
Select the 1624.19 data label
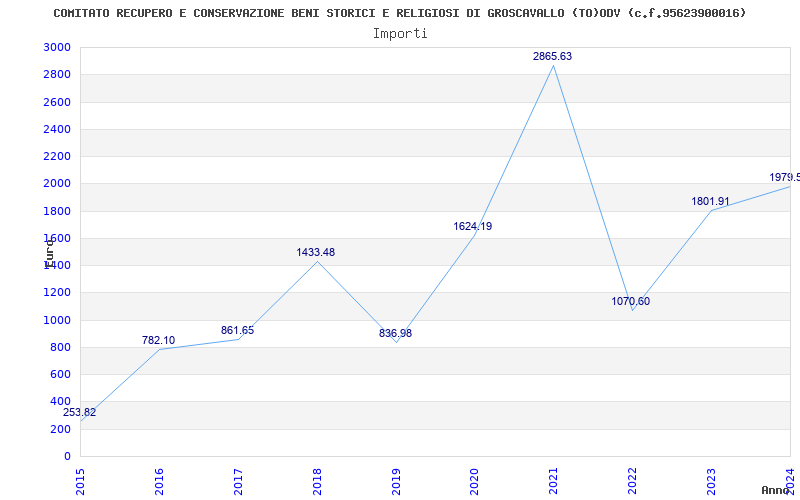click(473, 227)
